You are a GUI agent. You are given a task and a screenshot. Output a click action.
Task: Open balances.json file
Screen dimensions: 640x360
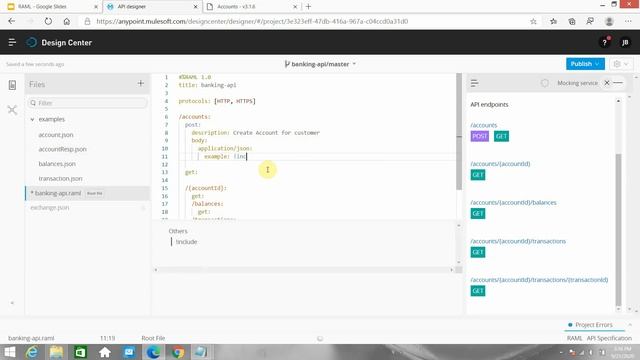(x=57, y=164)
